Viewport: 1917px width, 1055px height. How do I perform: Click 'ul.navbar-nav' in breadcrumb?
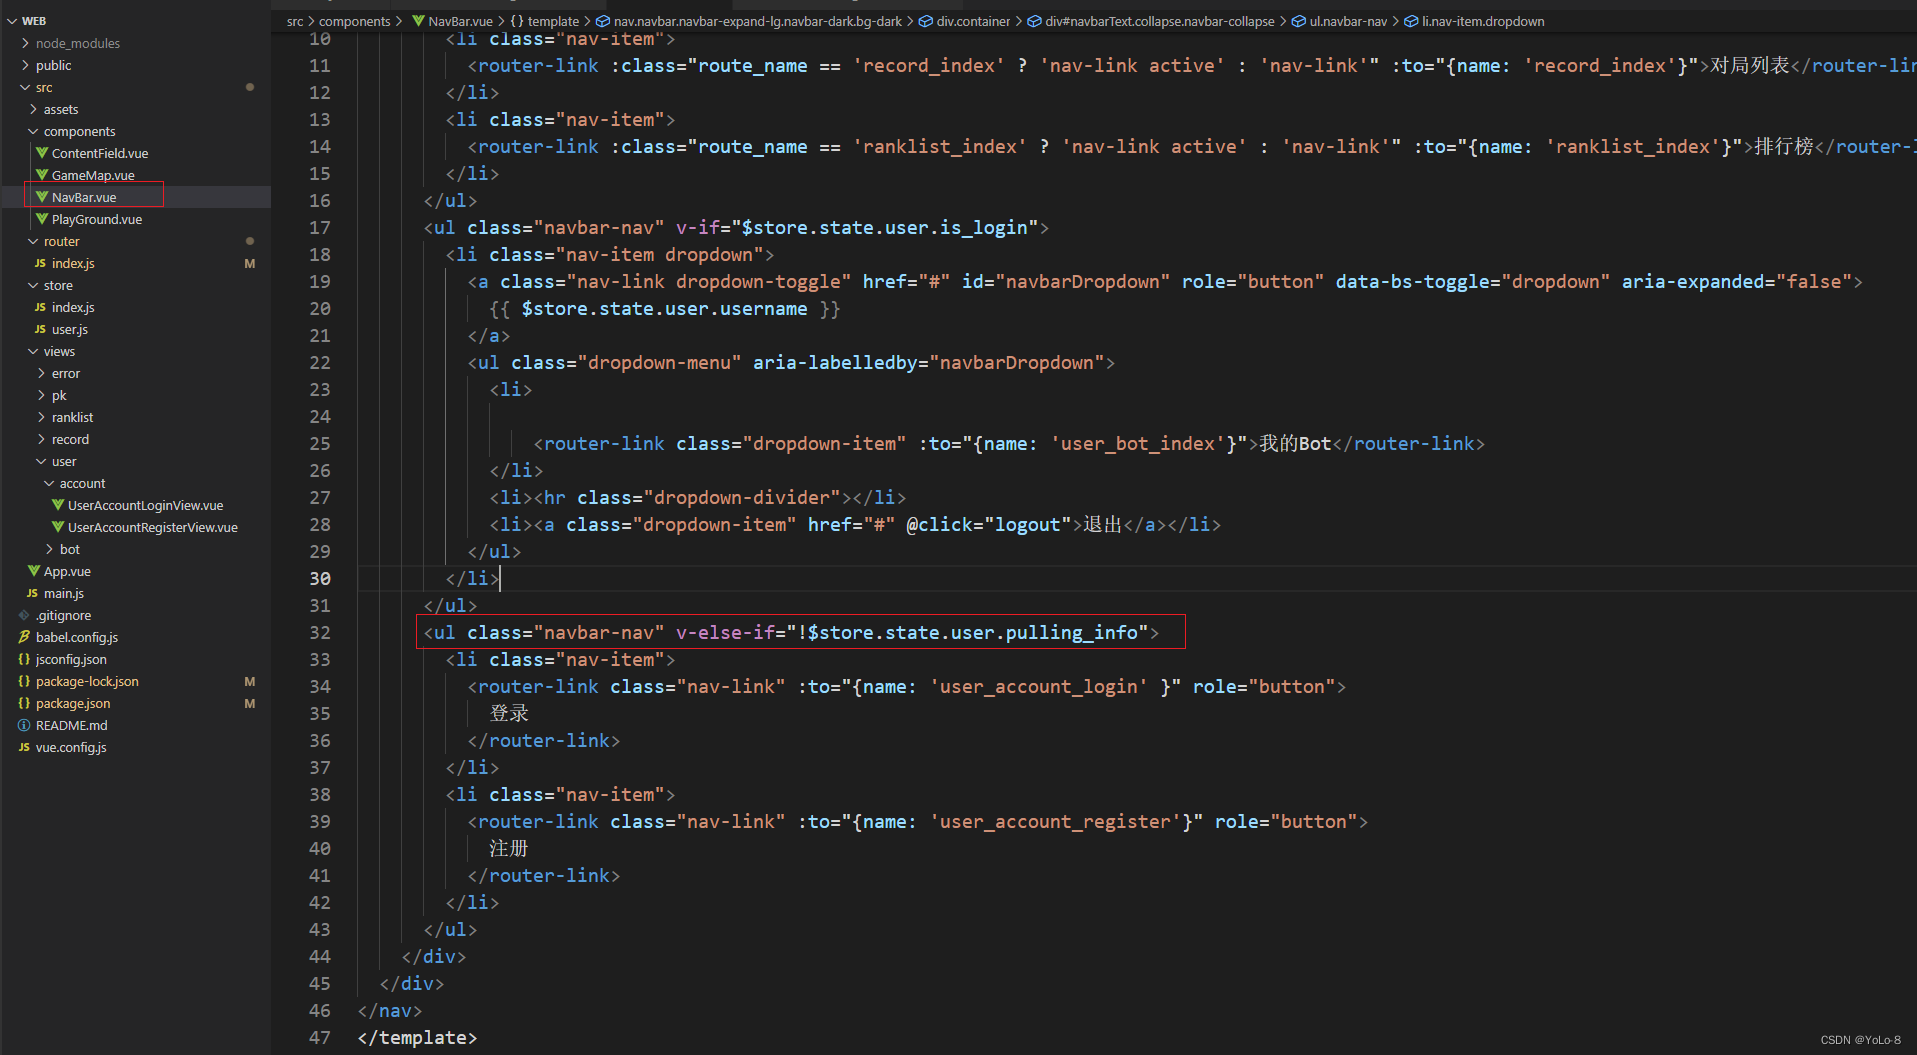[x=1348, y=21]
